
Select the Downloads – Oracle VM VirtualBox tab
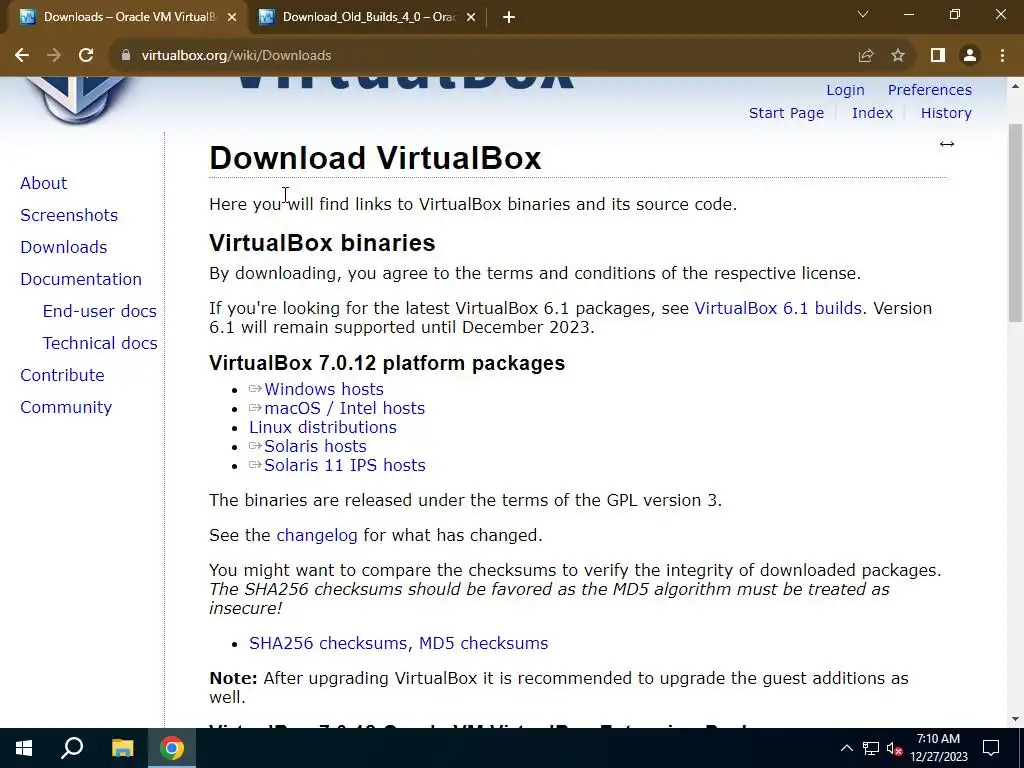coord(128,17)
